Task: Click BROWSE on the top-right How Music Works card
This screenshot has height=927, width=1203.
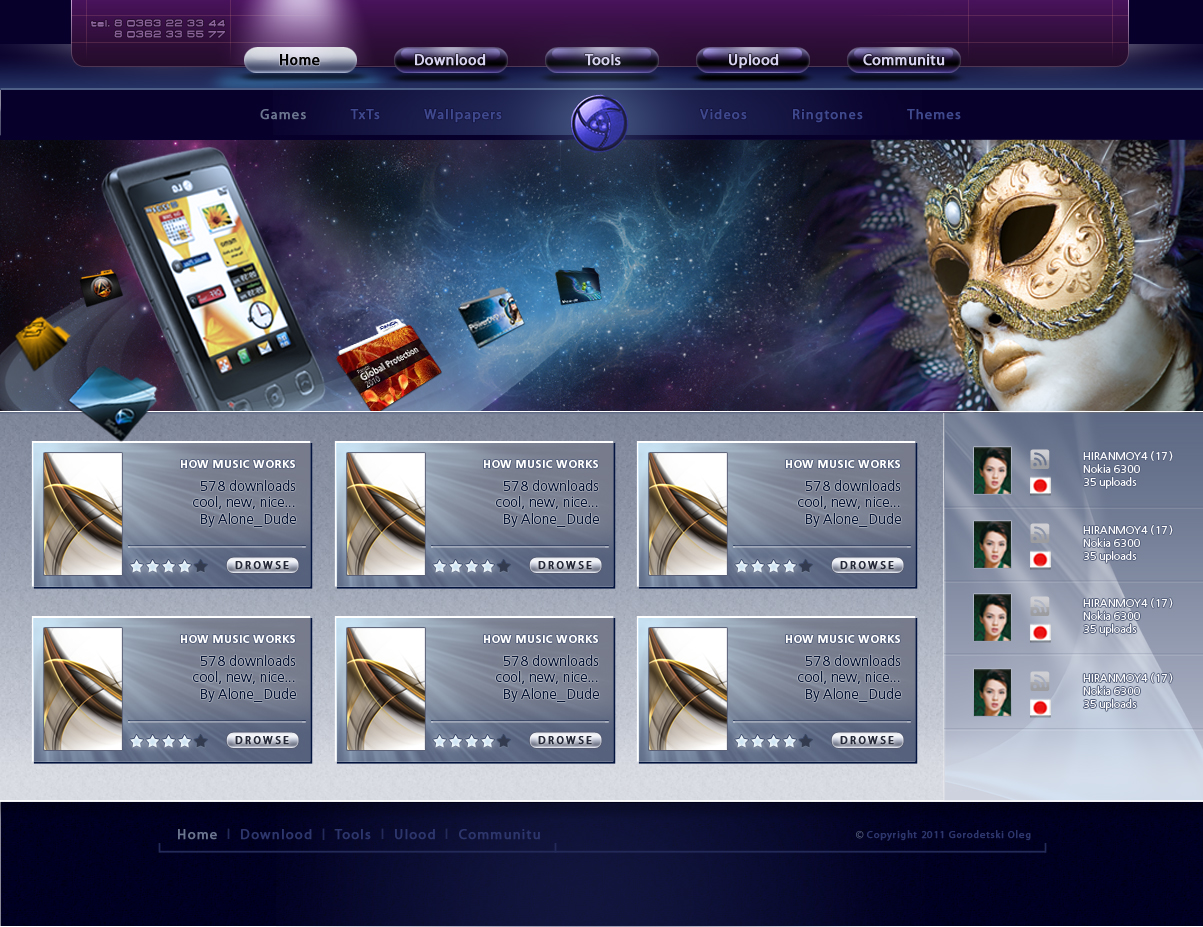Action: pyautogui.click(x=868, y=565)
